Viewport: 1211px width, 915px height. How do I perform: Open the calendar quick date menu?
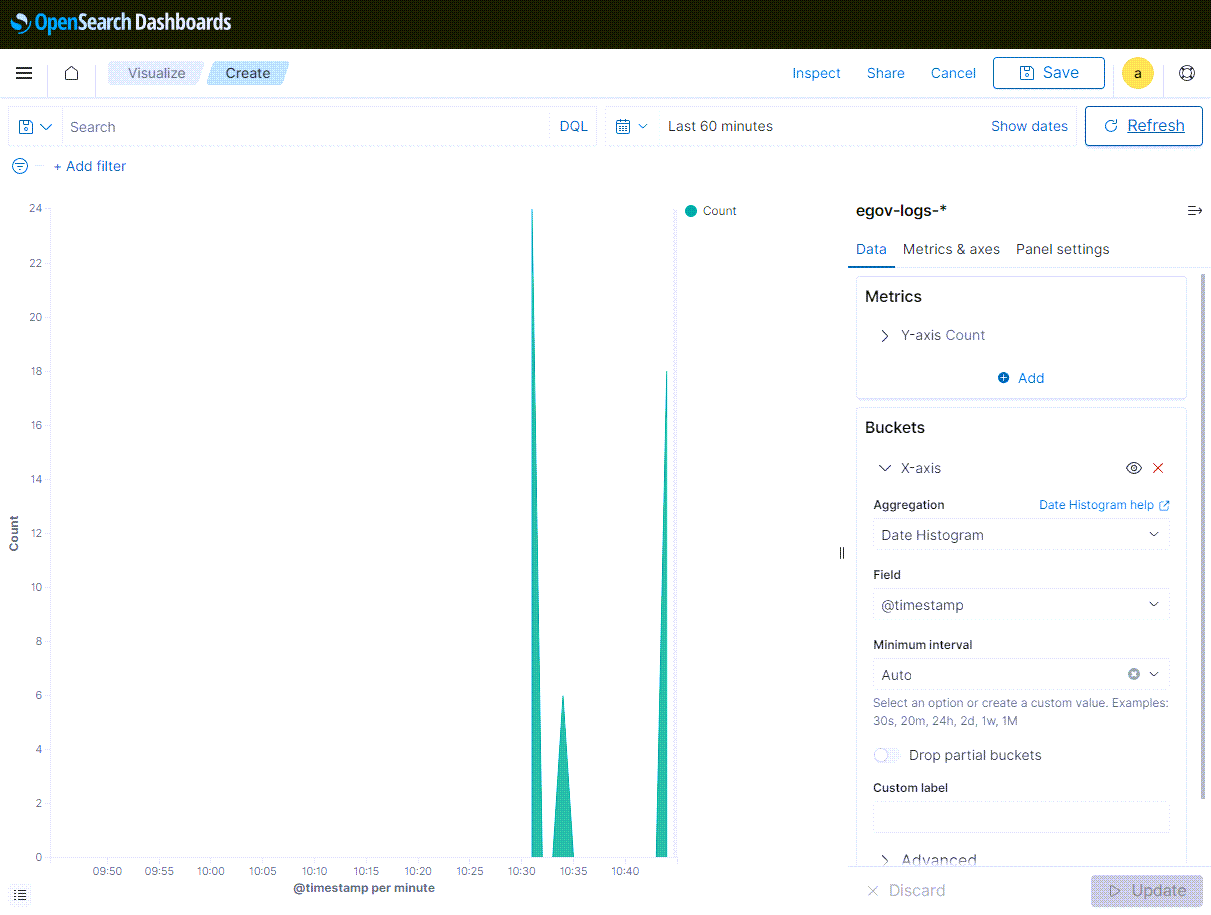[631, 126]
